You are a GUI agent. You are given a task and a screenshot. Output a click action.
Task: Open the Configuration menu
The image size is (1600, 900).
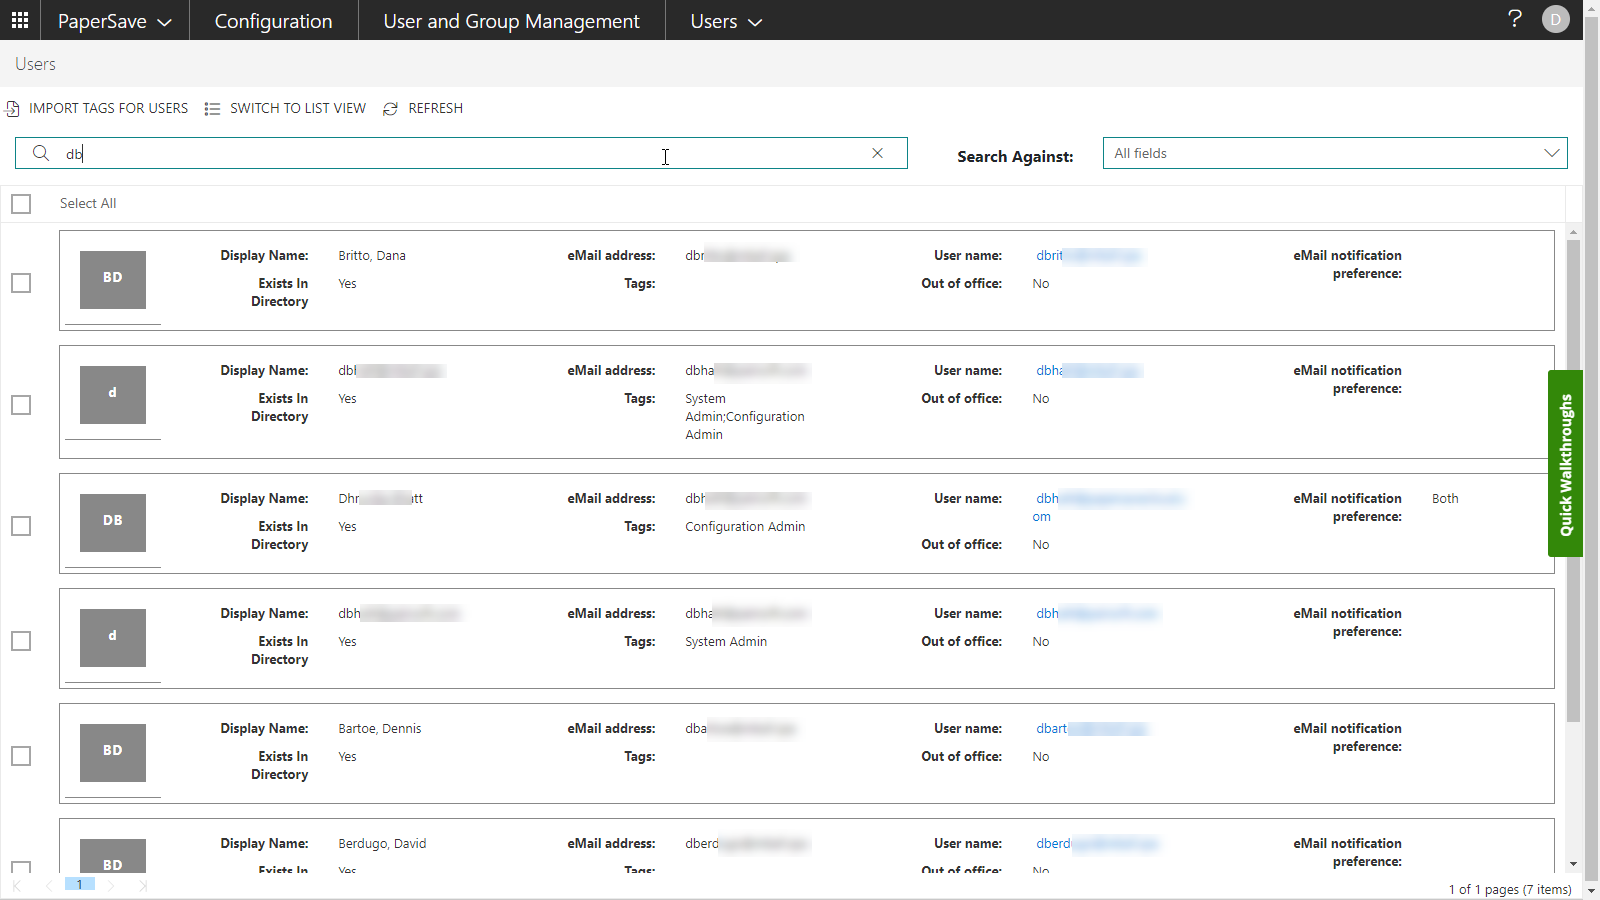click(273, 21)
